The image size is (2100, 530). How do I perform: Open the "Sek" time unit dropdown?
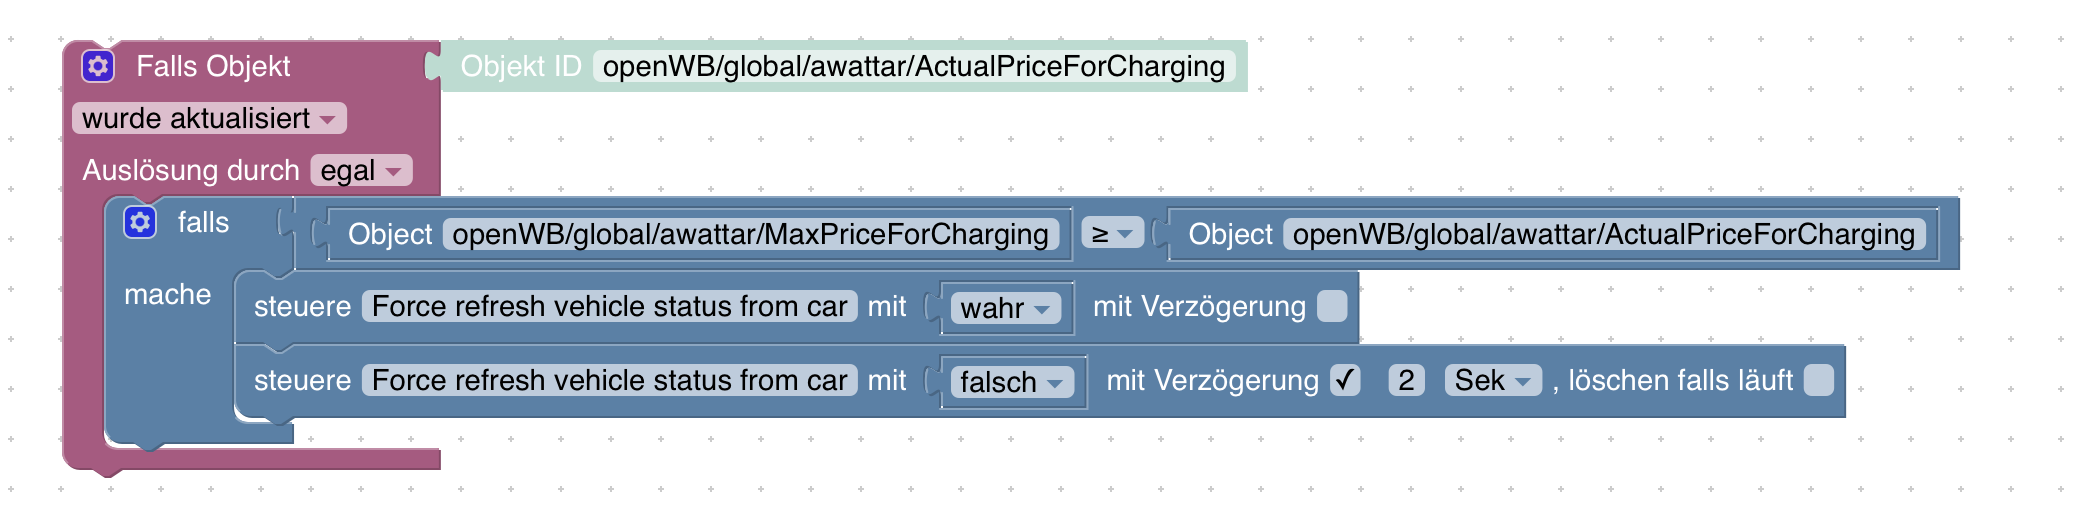(1492, 380)
